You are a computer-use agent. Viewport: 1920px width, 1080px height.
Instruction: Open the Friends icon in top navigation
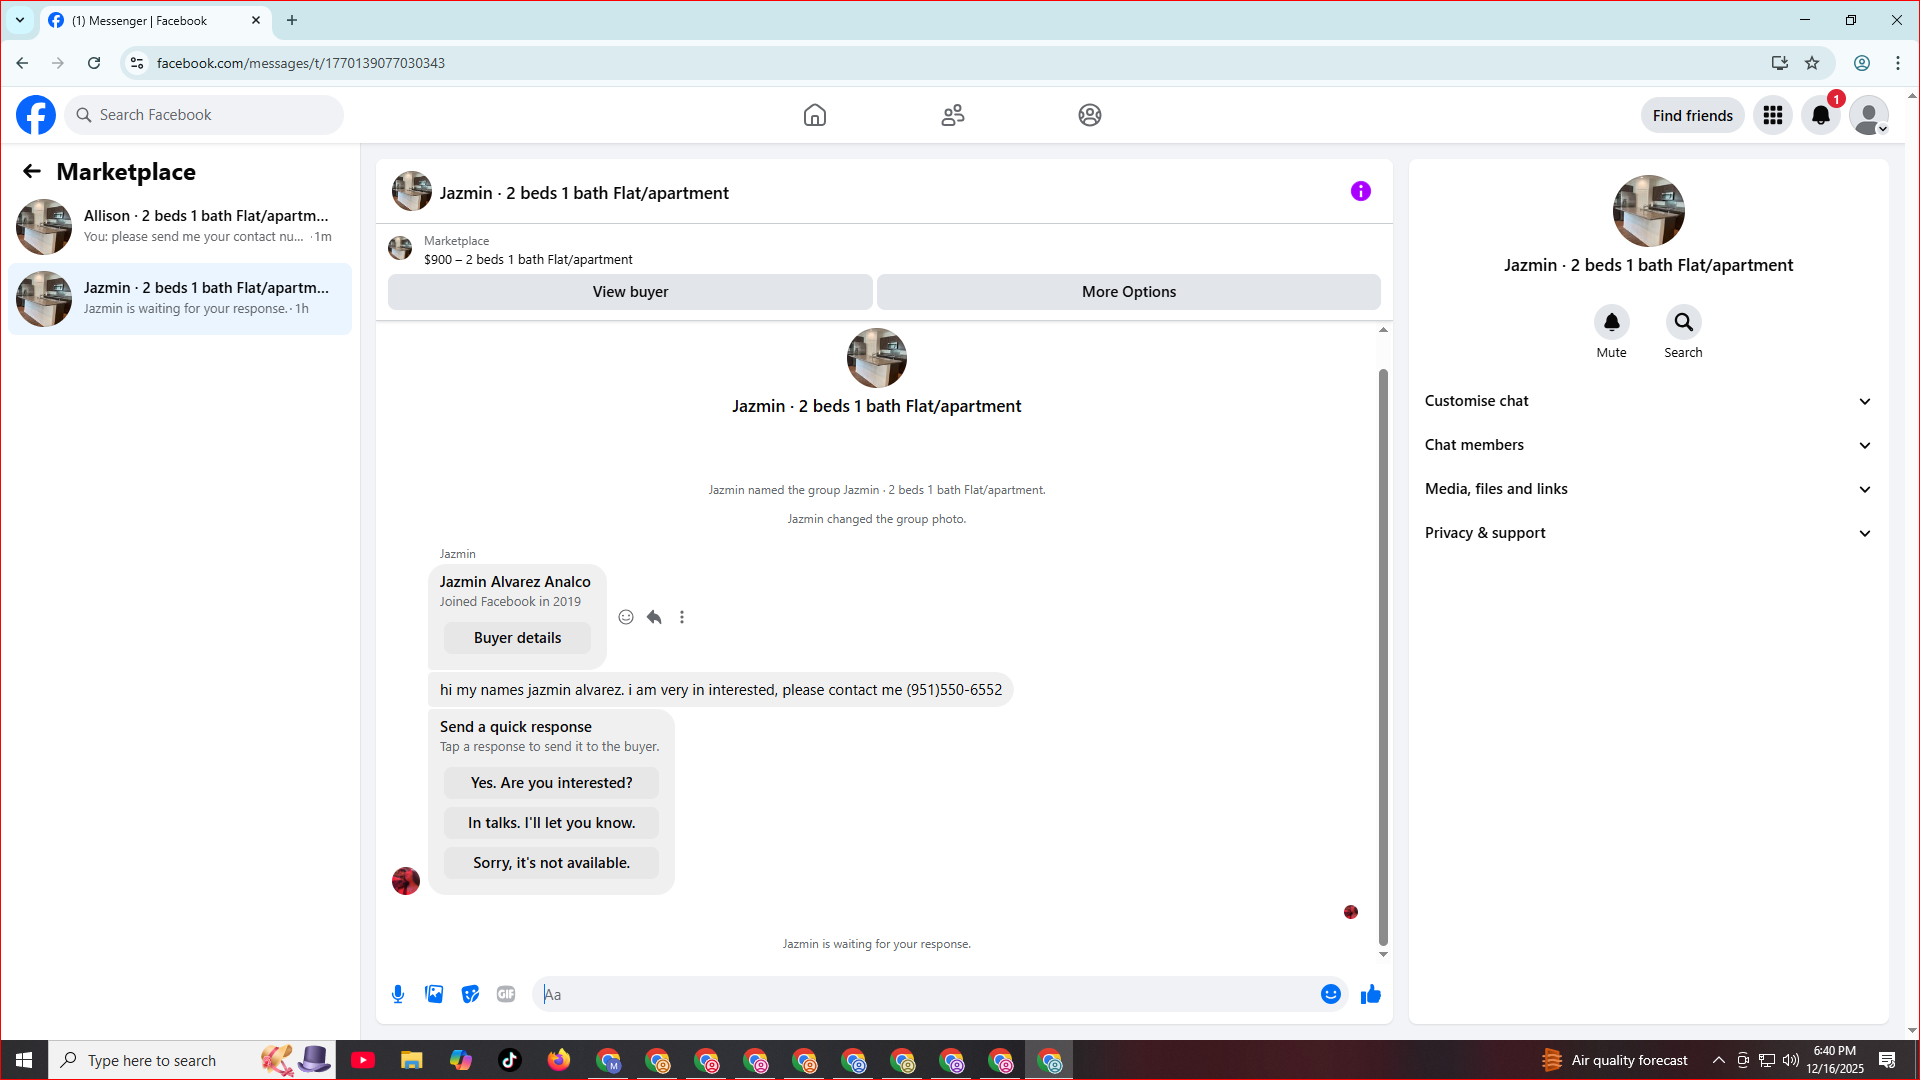953,115
